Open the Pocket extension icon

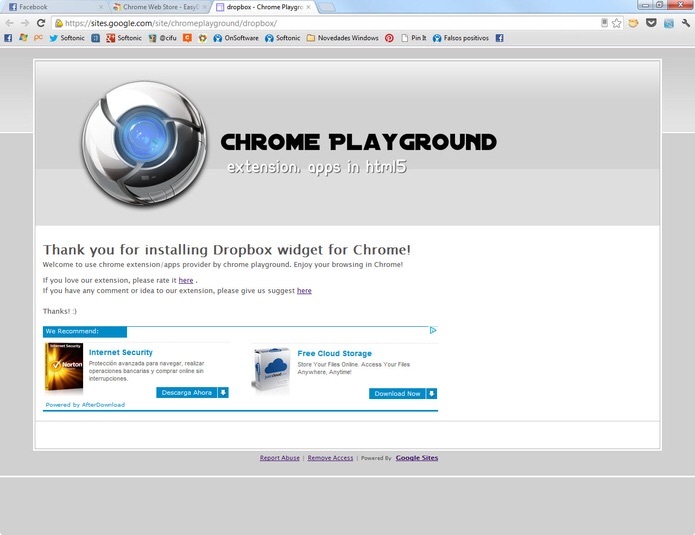[x=651, y=23]
